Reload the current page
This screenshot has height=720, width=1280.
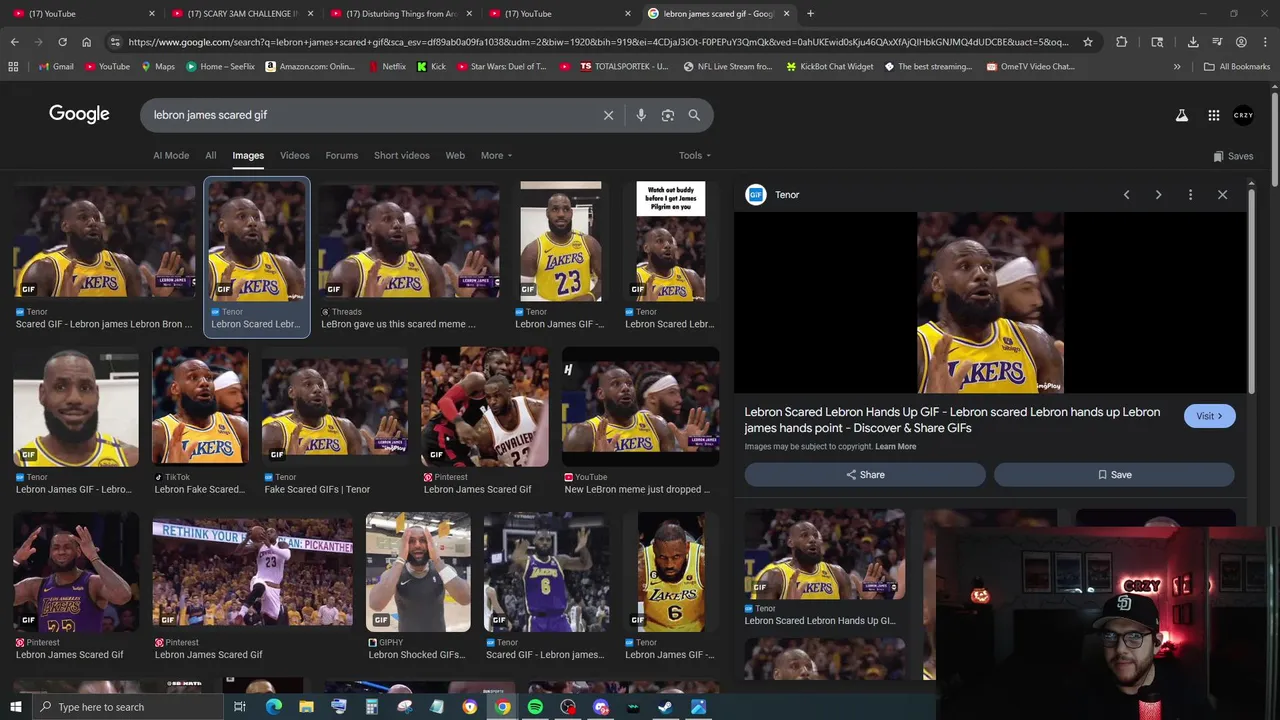(x=62, y=42)
